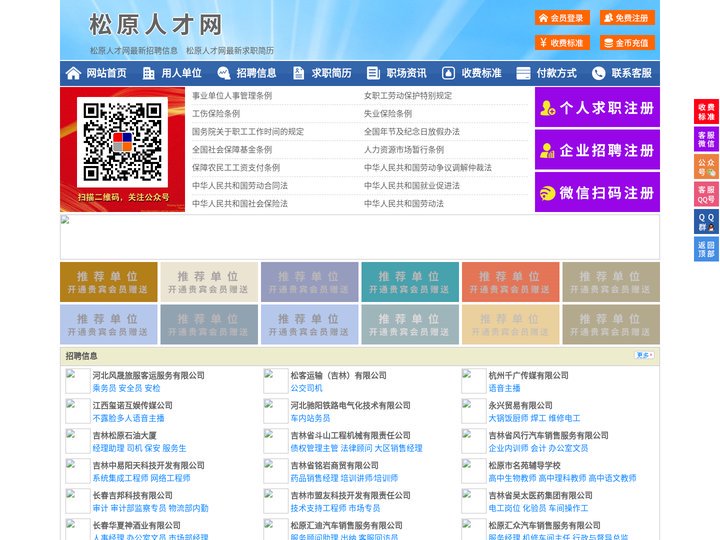Click the card icon beside 付款方式
Image resolution: width=720 pixels, height=540 pixels.
click(523, 73)
